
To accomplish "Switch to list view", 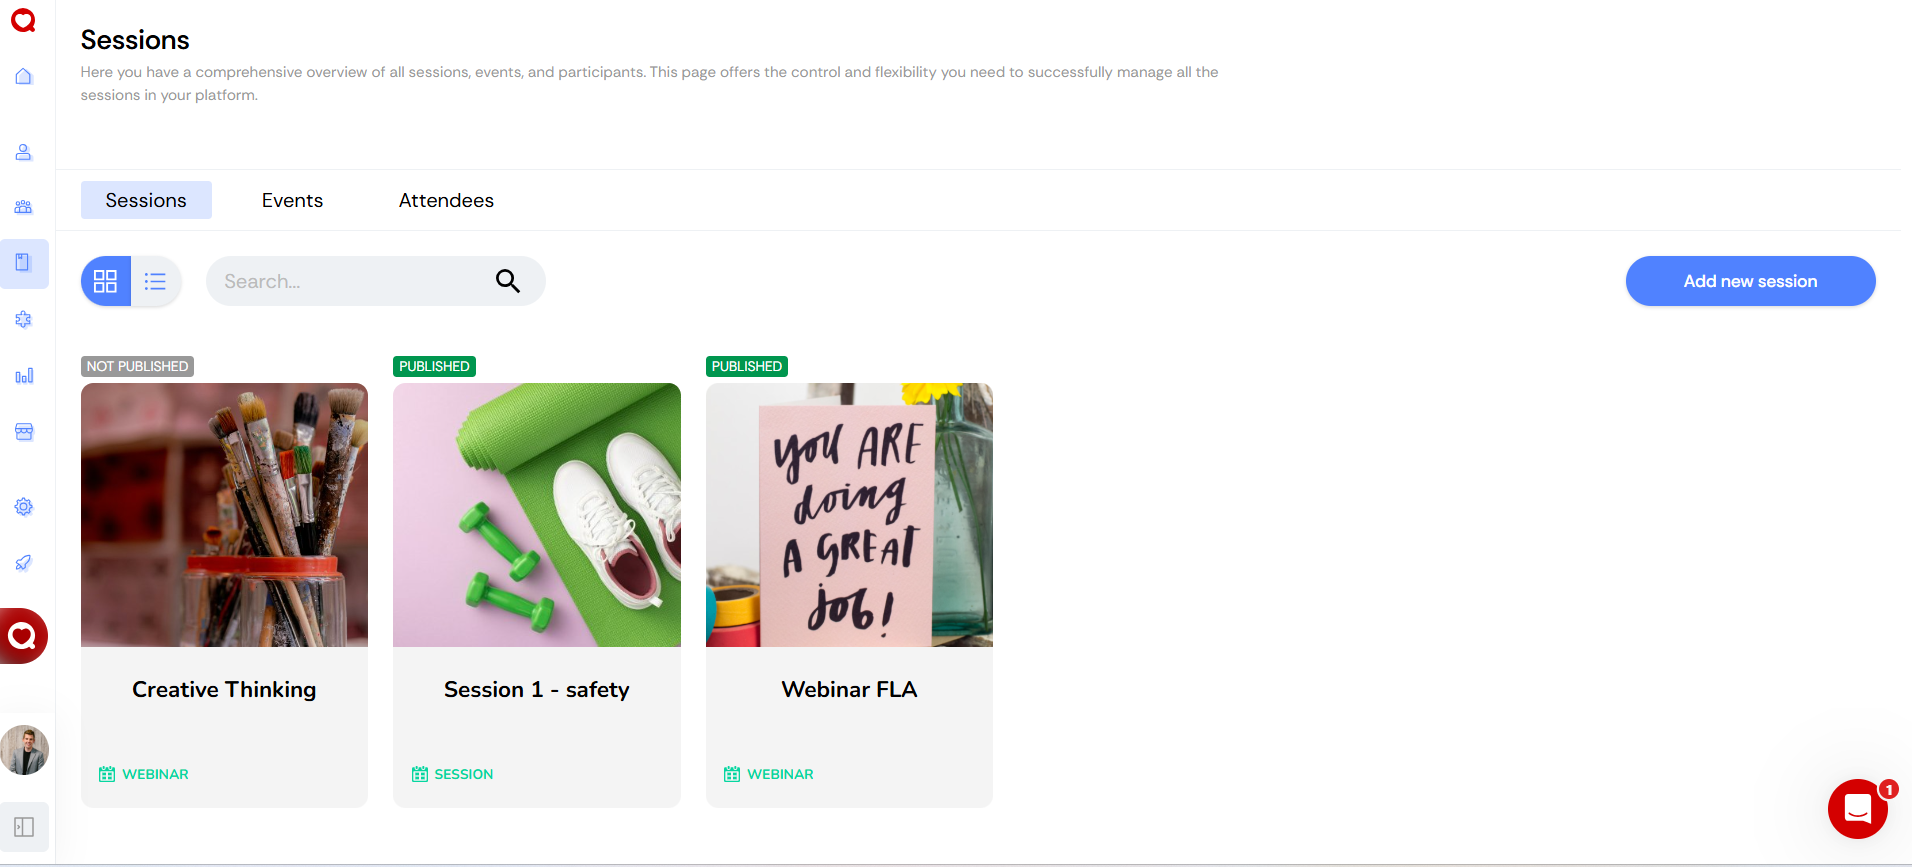I will pos(156,281).
